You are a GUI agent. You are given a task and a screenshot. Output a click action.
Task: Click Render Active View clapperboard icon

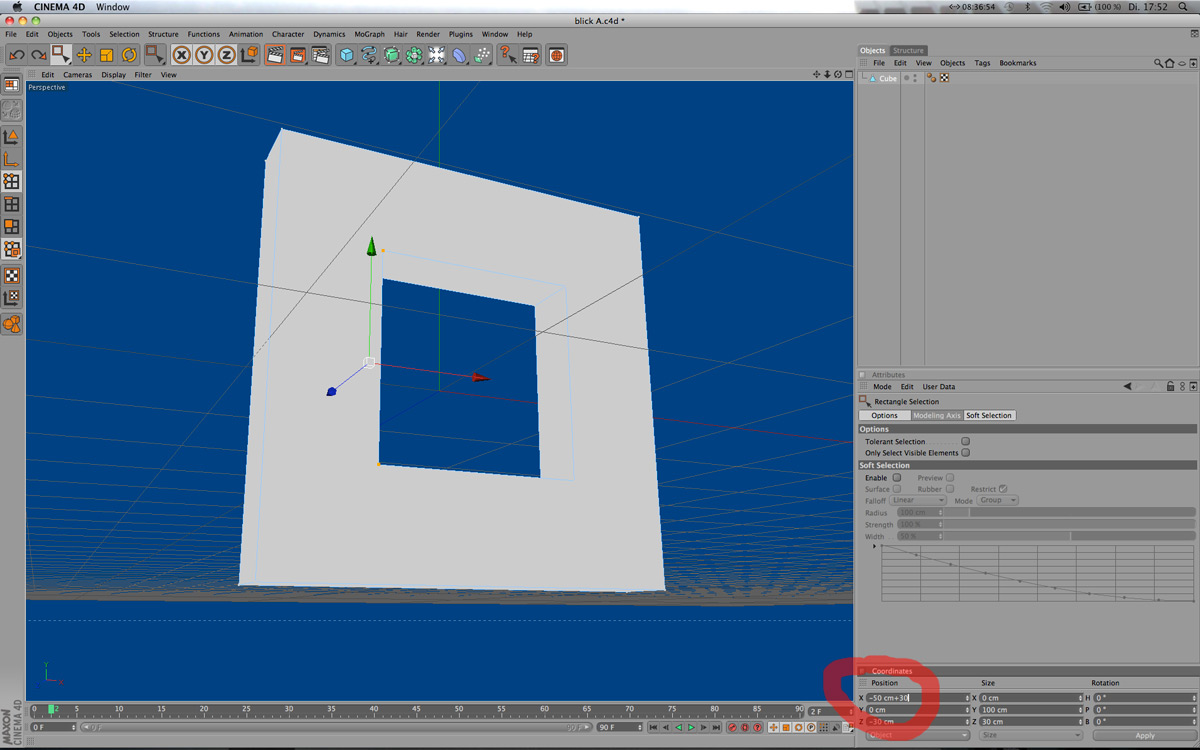click(275, 55)
